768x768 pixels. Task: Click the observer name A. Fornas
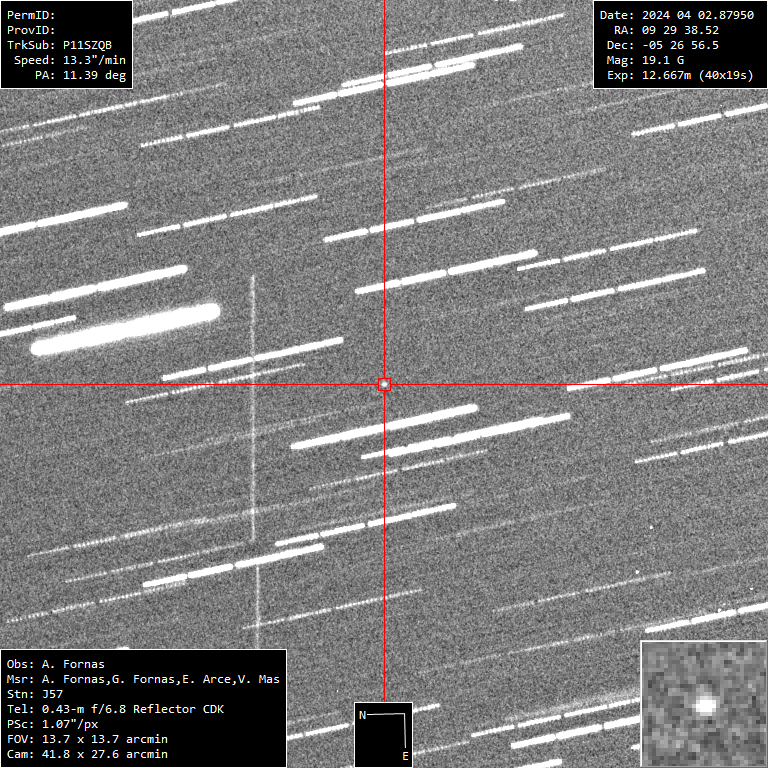[x=55, y=664]
